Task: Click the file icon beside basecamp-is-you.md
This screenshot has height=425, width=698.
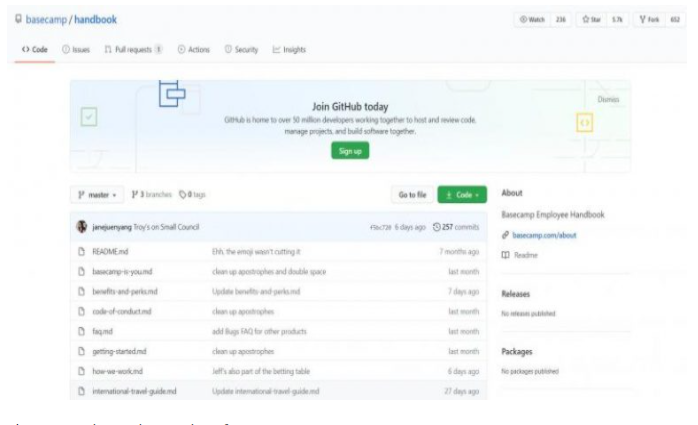Action: click(81, 271)
